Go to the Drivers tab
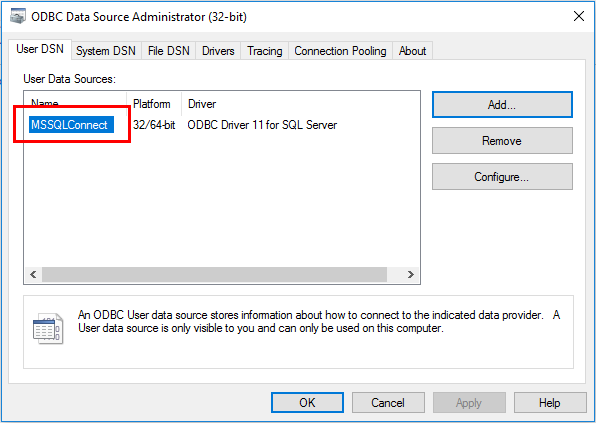Image resolution: width=596 pixels, height=423 pixels. point(218,51)
